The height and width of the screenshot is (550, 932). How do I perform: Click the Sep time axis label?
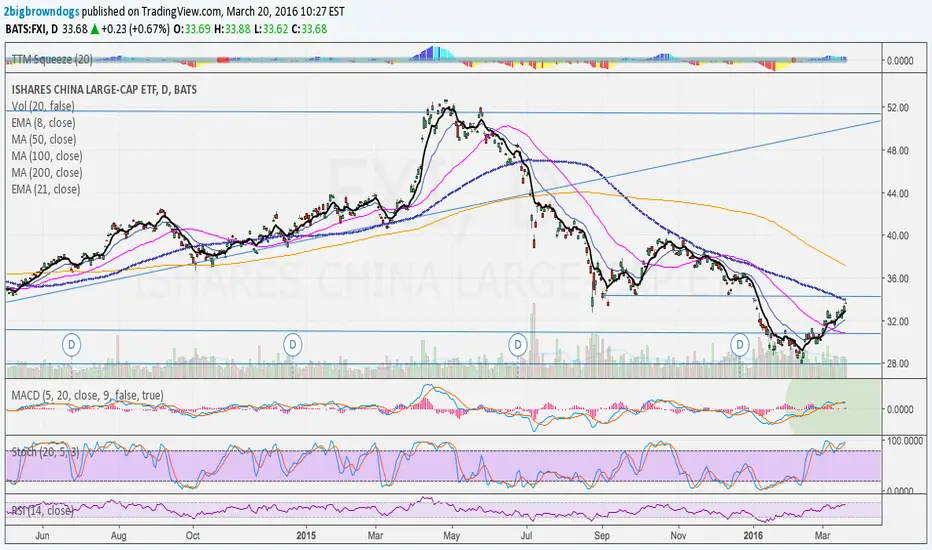602,536
